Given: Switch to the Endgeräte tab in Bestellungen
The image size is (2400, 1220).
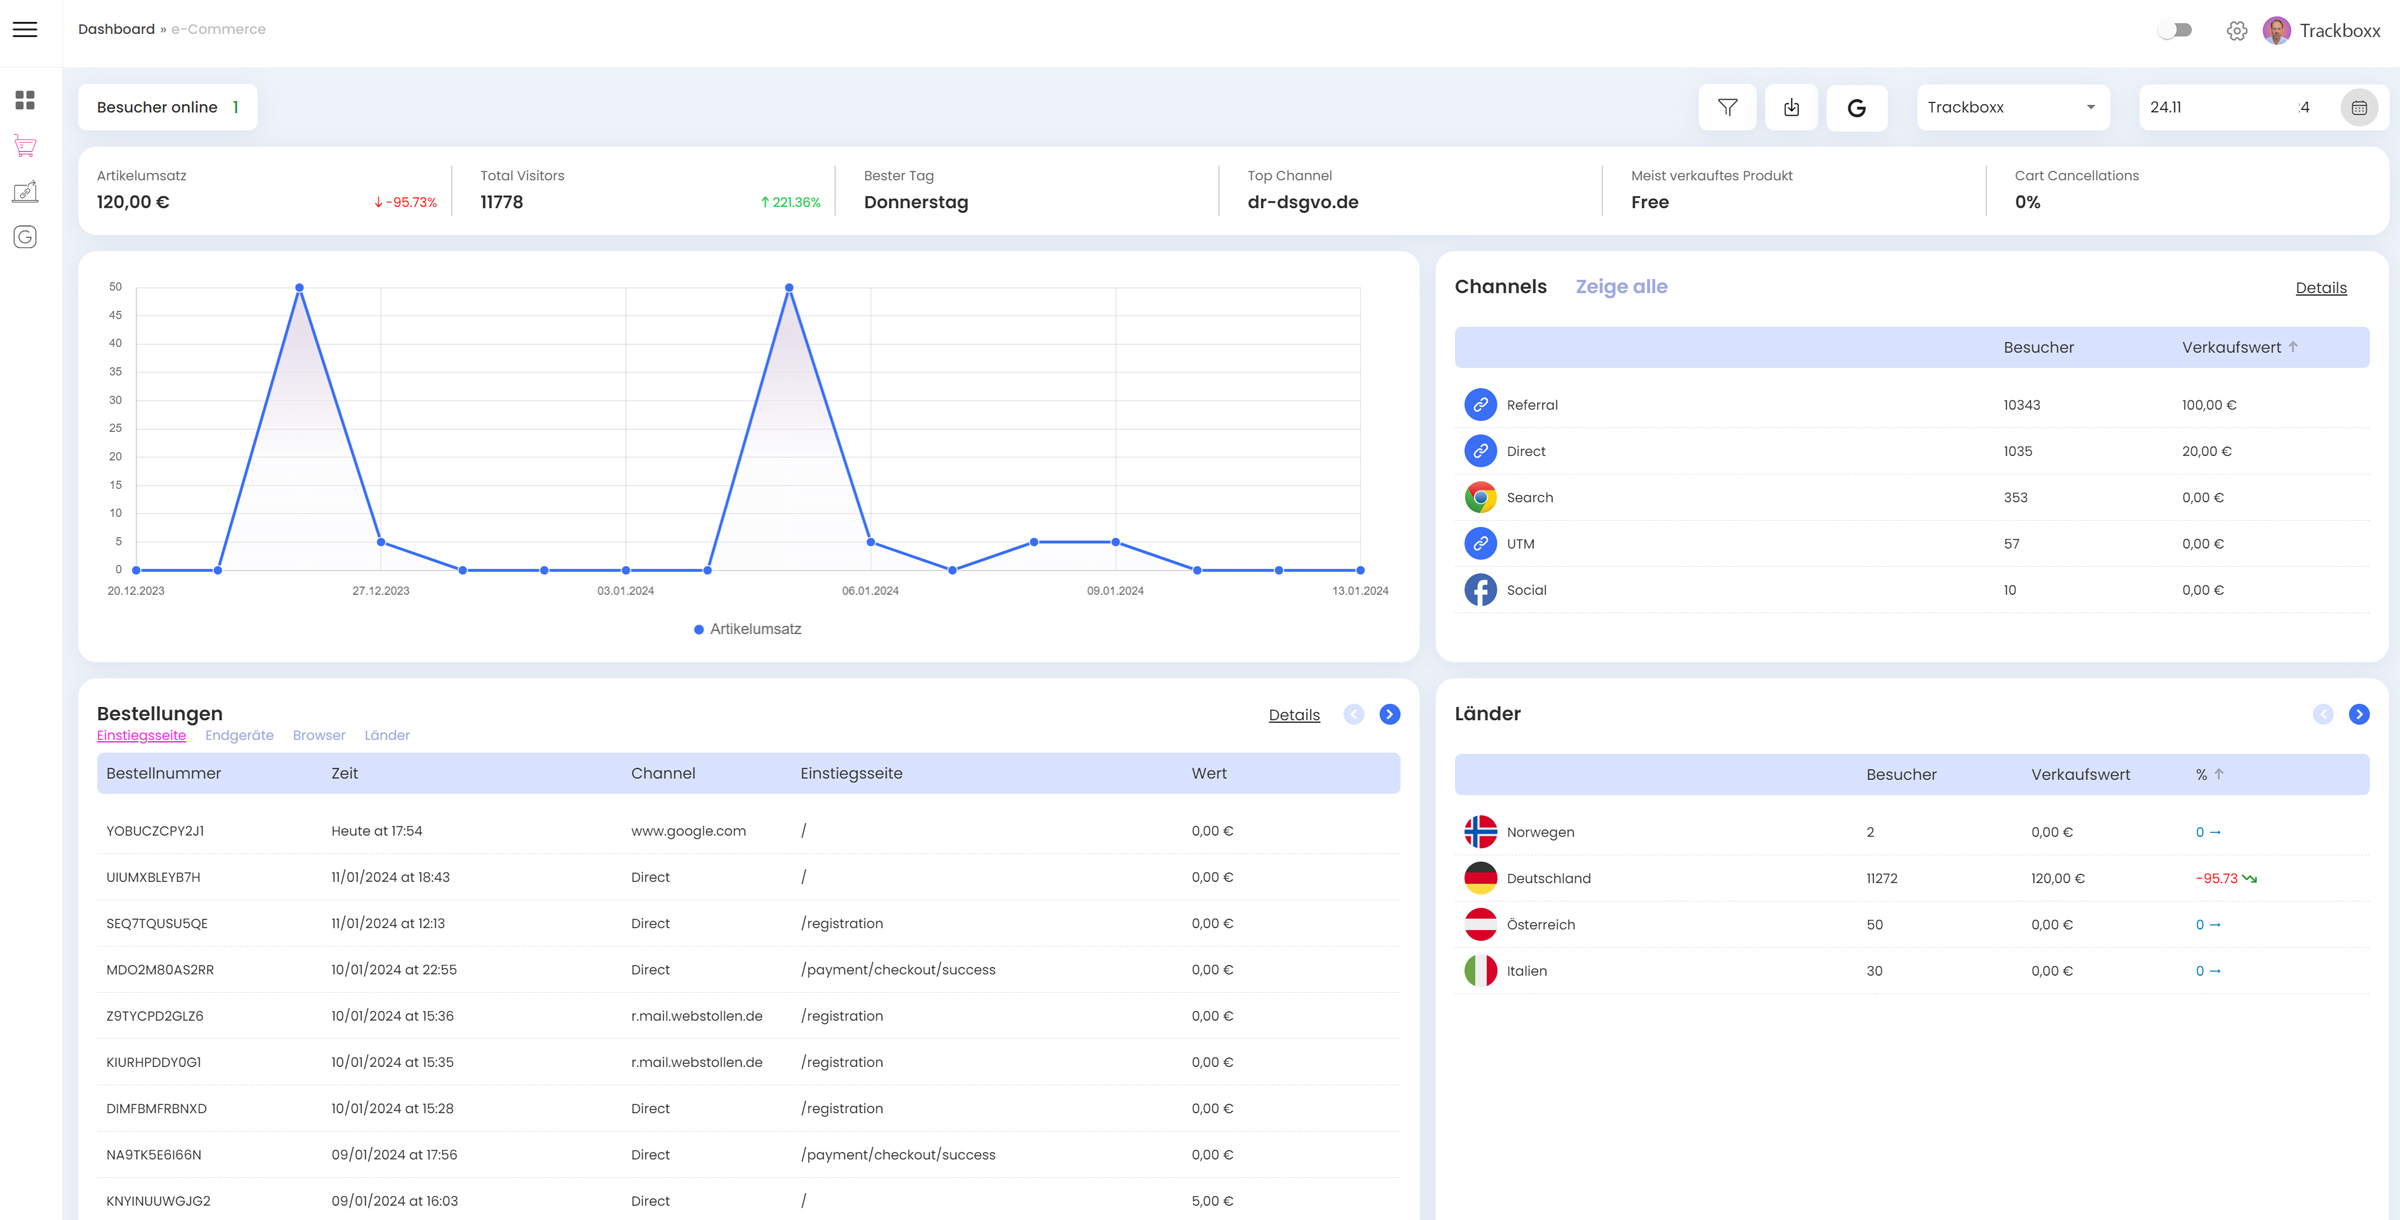Looking at the screenshot, I should coord(239,735).
